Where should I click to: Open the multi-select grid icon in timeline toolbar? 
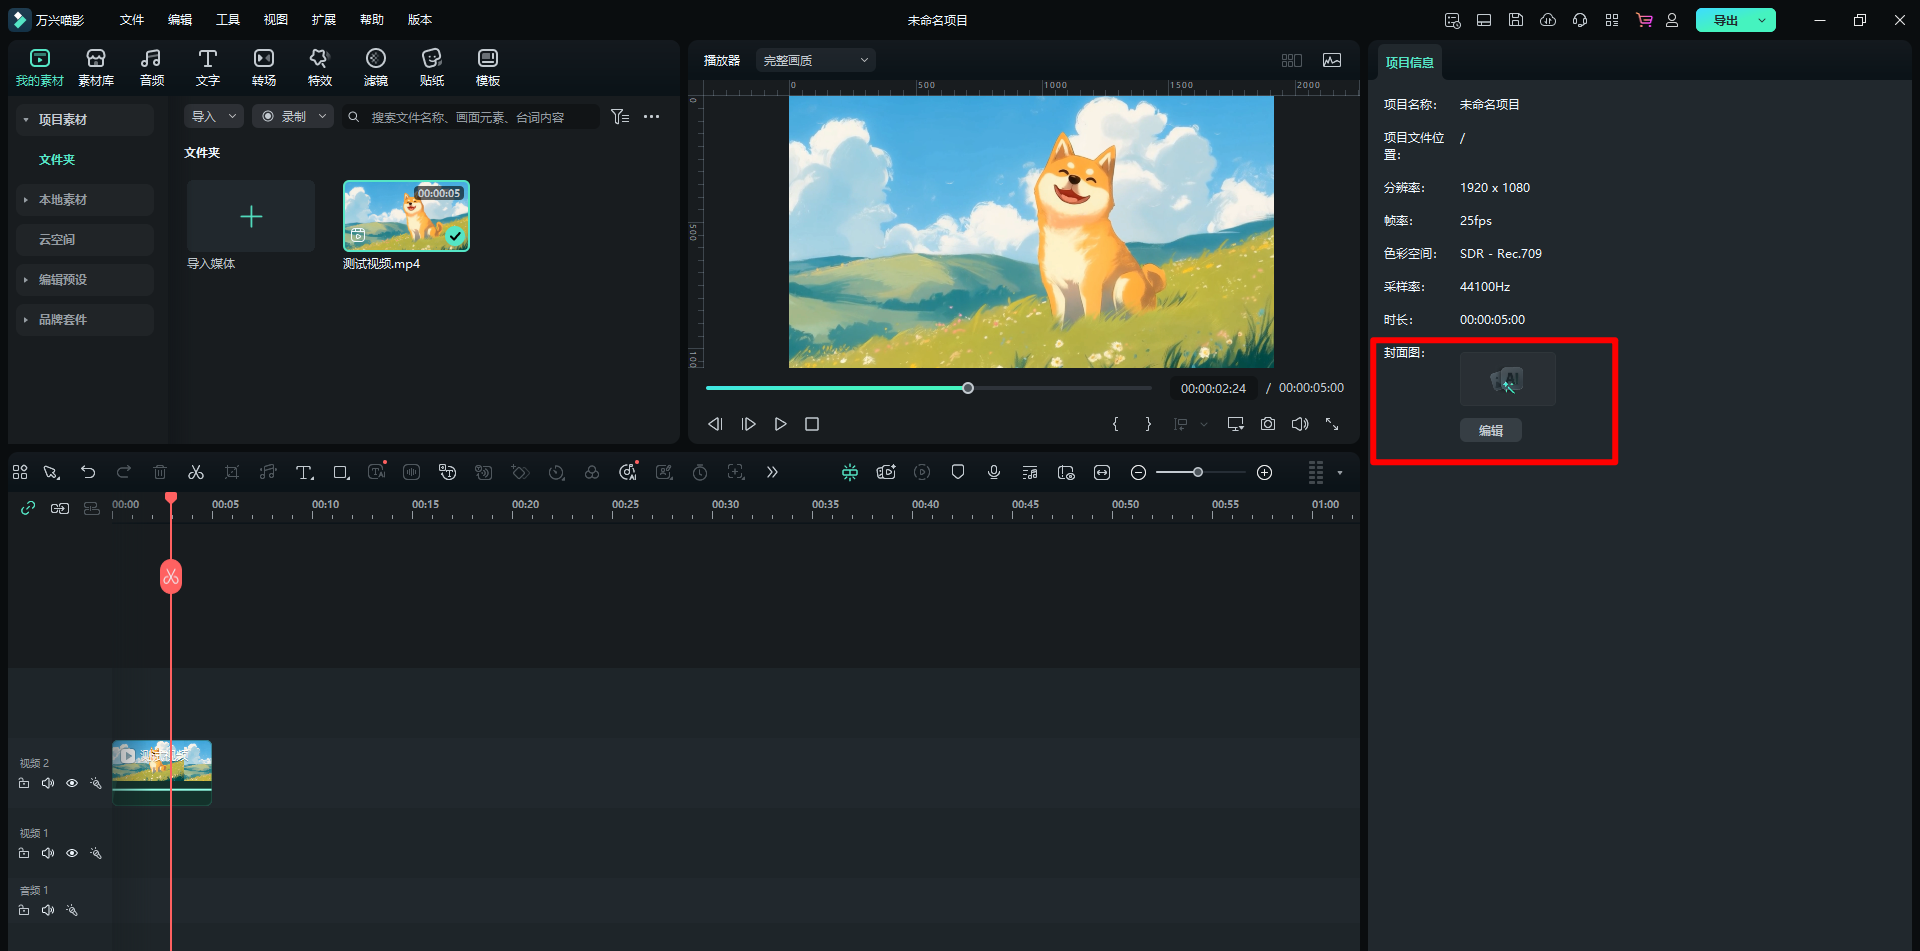click(20, 472)
